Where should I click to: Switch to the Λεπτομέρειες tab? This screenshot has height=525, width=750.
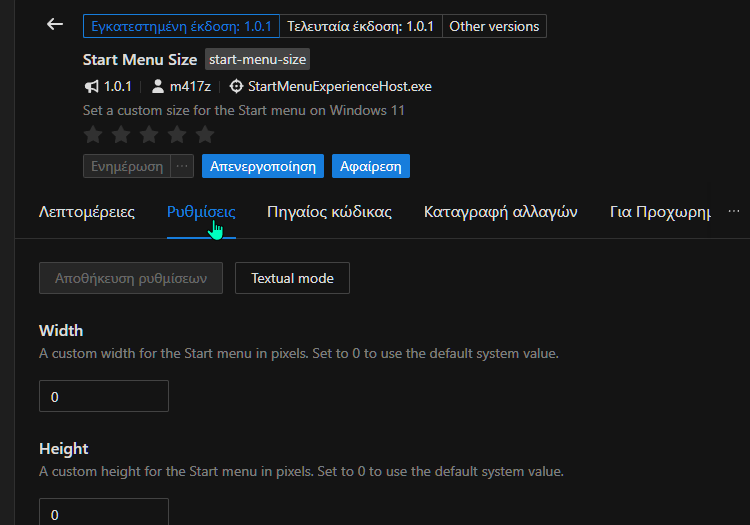click(87, 212)
